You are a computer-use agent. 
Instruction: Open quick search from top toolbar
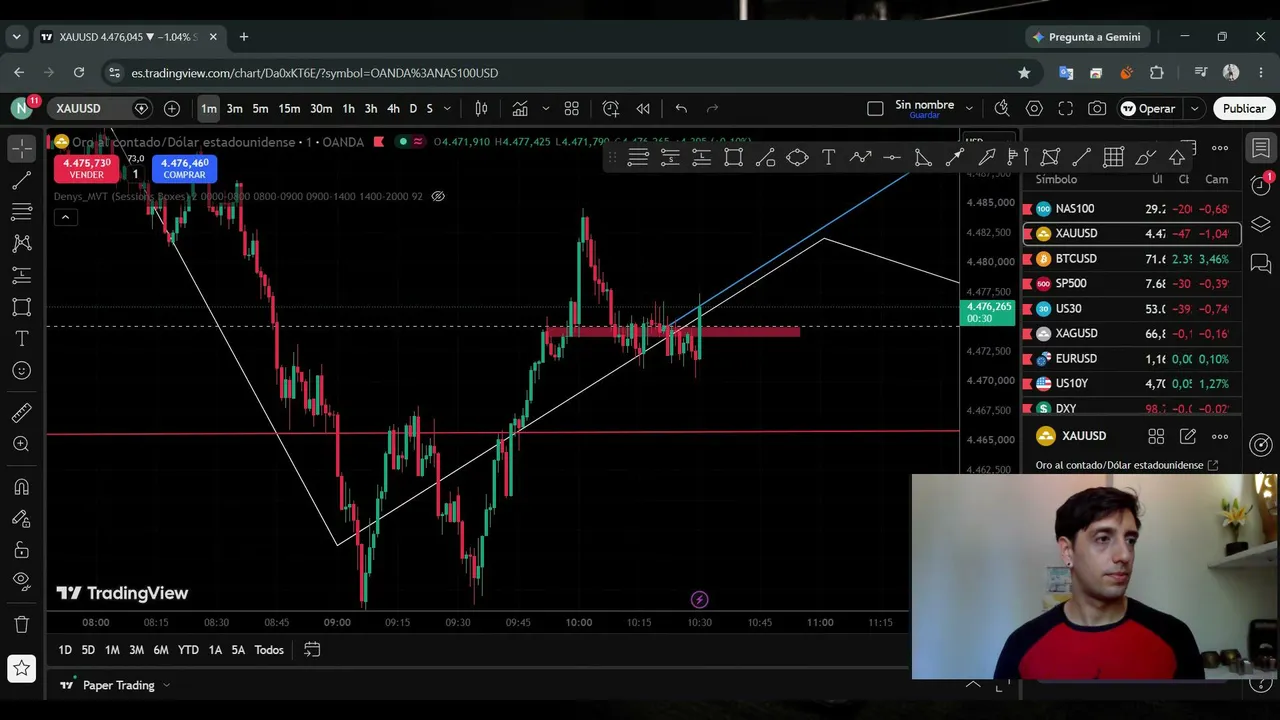[x=1002, y=108]
